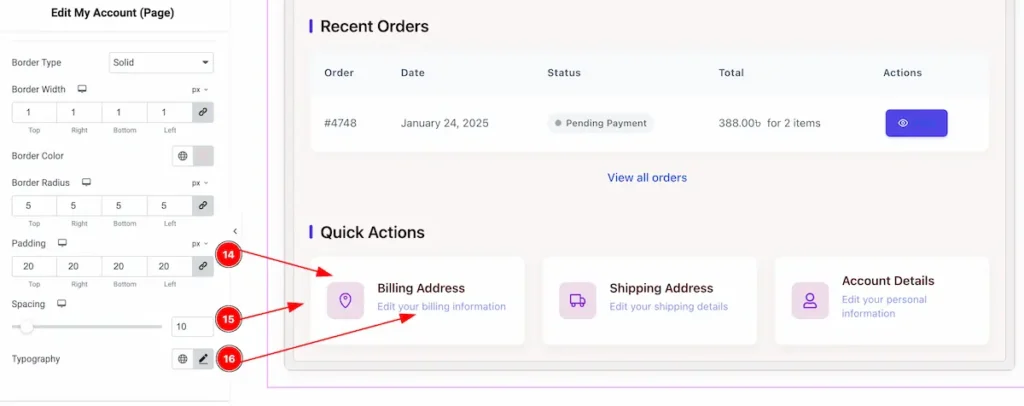Image resolution: width=1024 pixels, height=406 pixels.
Task: Expand Padding px unit selector
Action: point(200,243)
